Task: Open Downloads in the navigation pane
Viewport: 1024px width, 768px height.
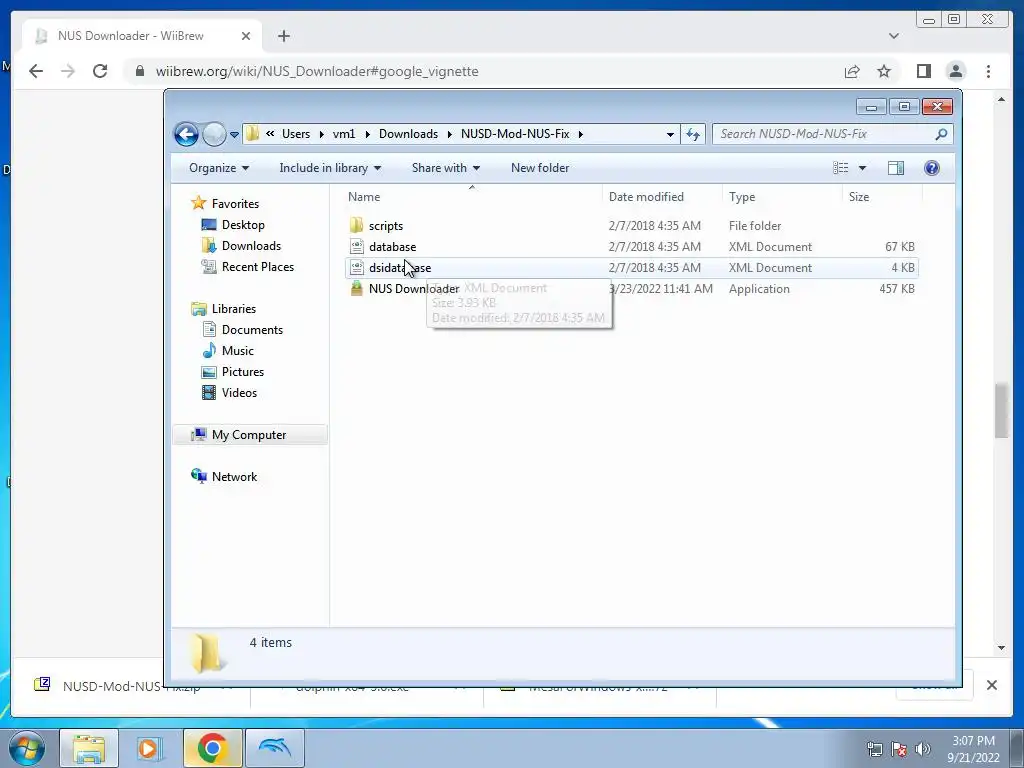Action: click(251, 246)
